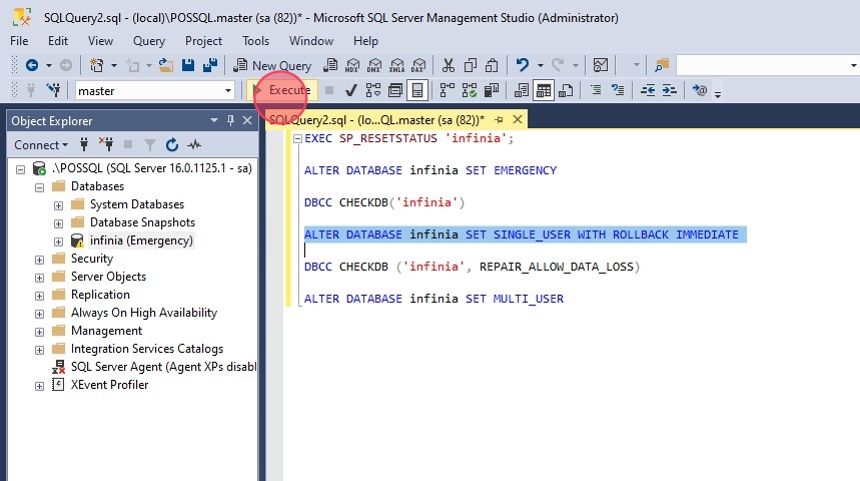860x481 pixels.
Task: Collapse the Databases folder
Action: [39, 187]
